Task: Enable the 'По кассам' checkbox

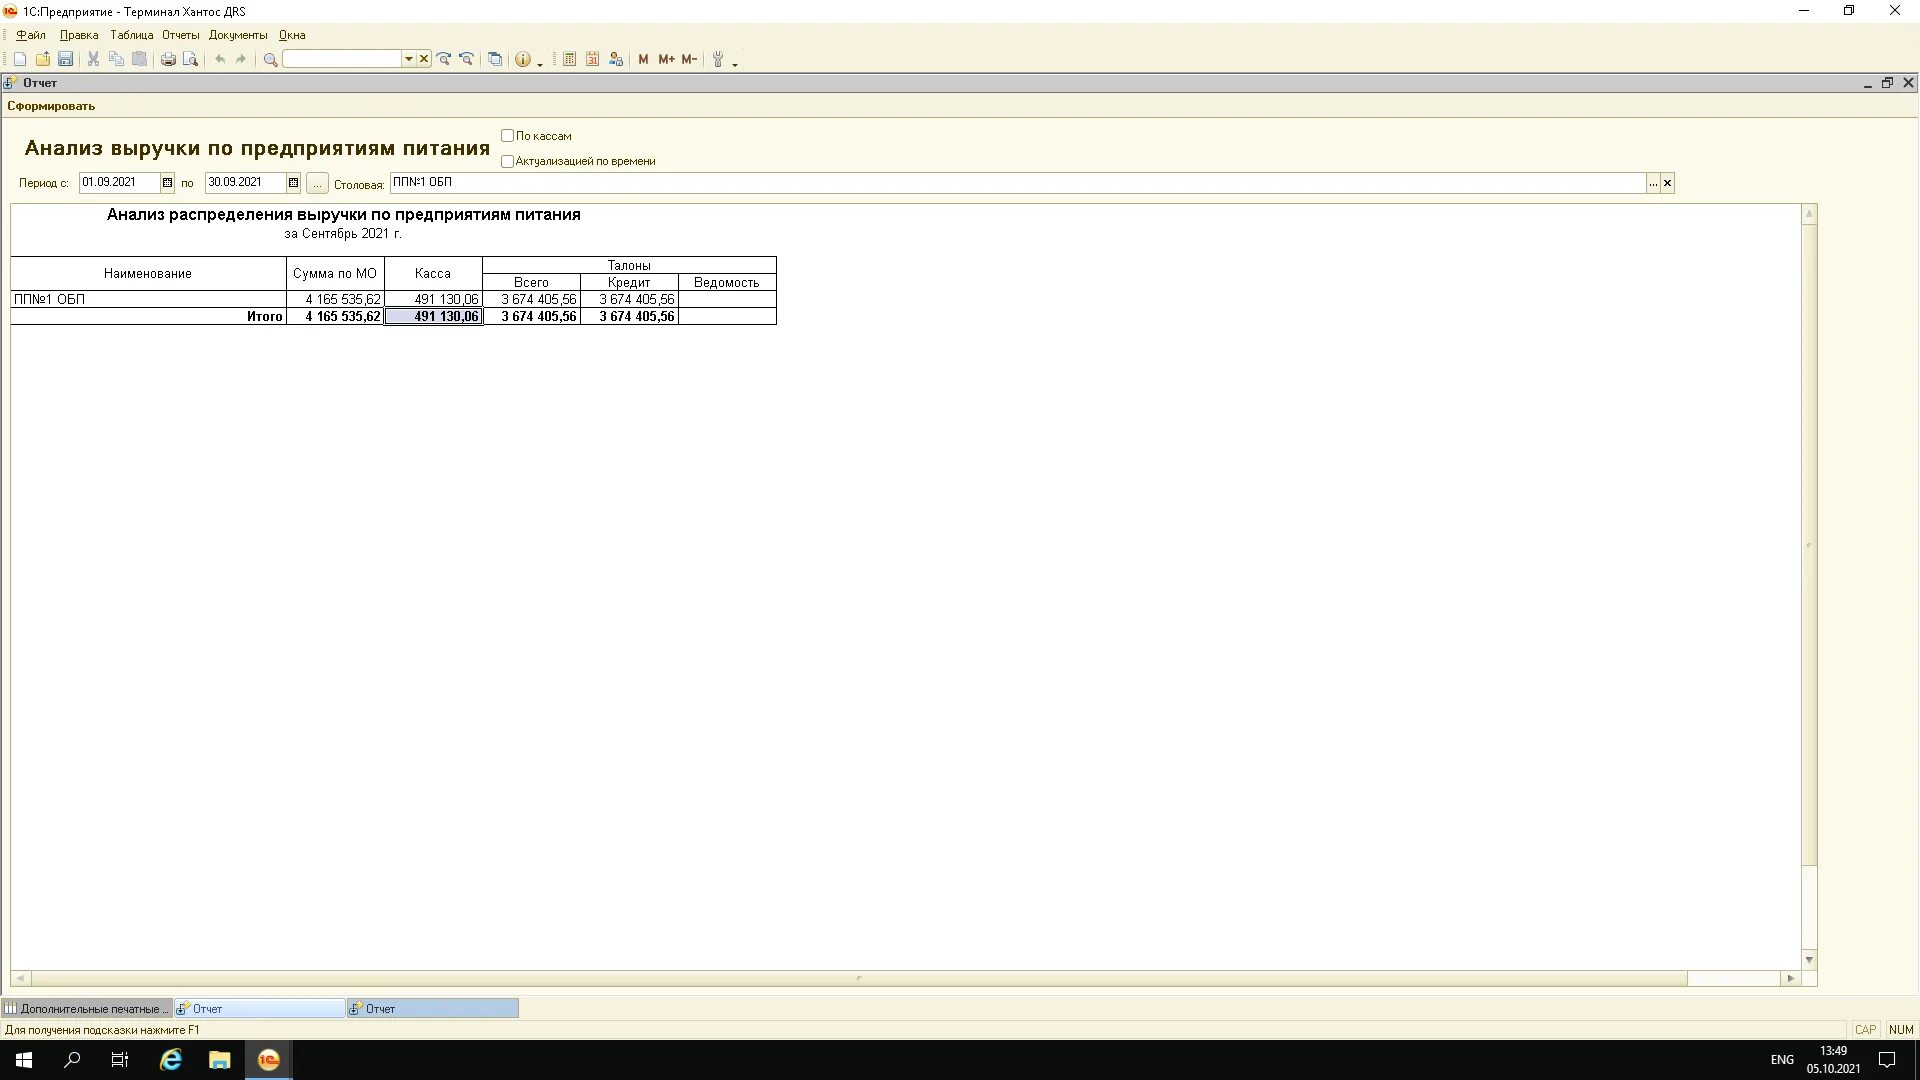Action: tap(507, 136)
